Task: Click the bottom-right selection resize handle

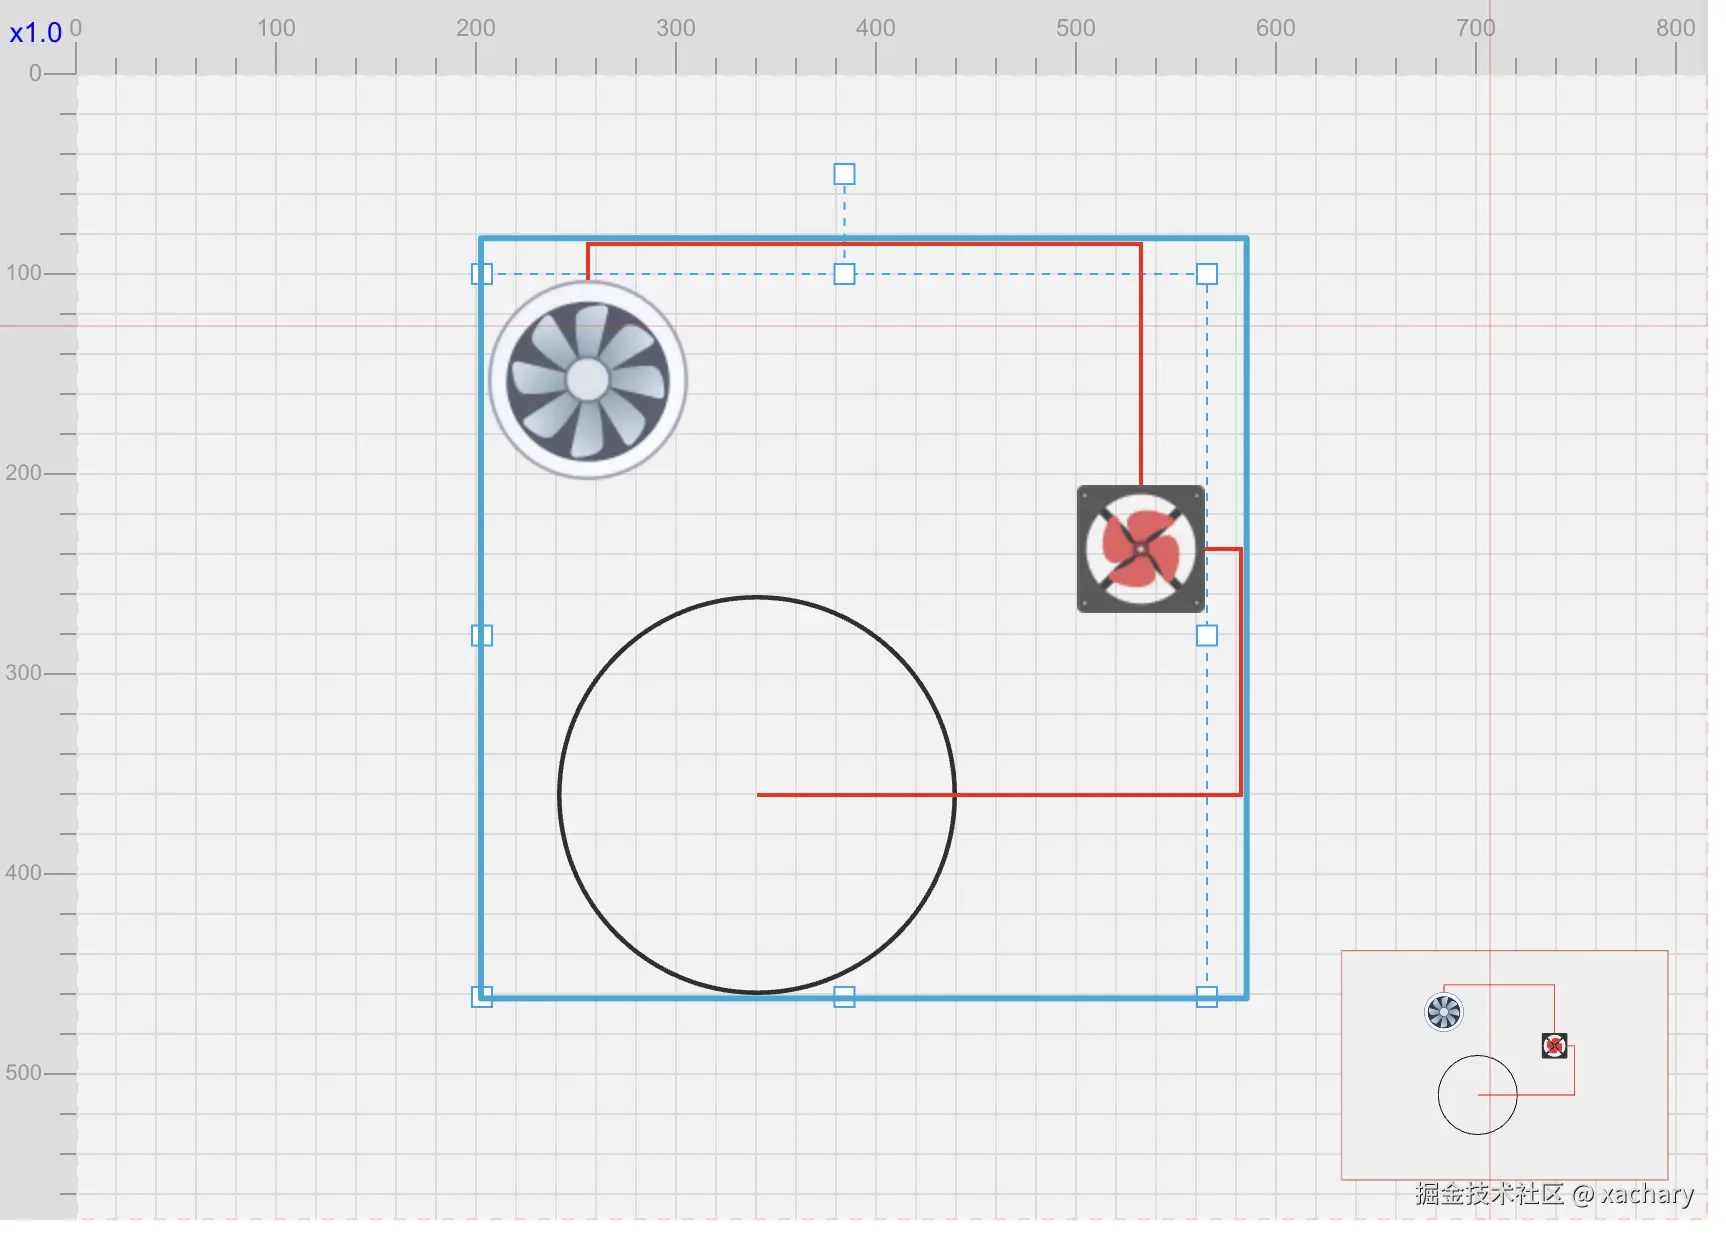Action: tap(1207, 997)
